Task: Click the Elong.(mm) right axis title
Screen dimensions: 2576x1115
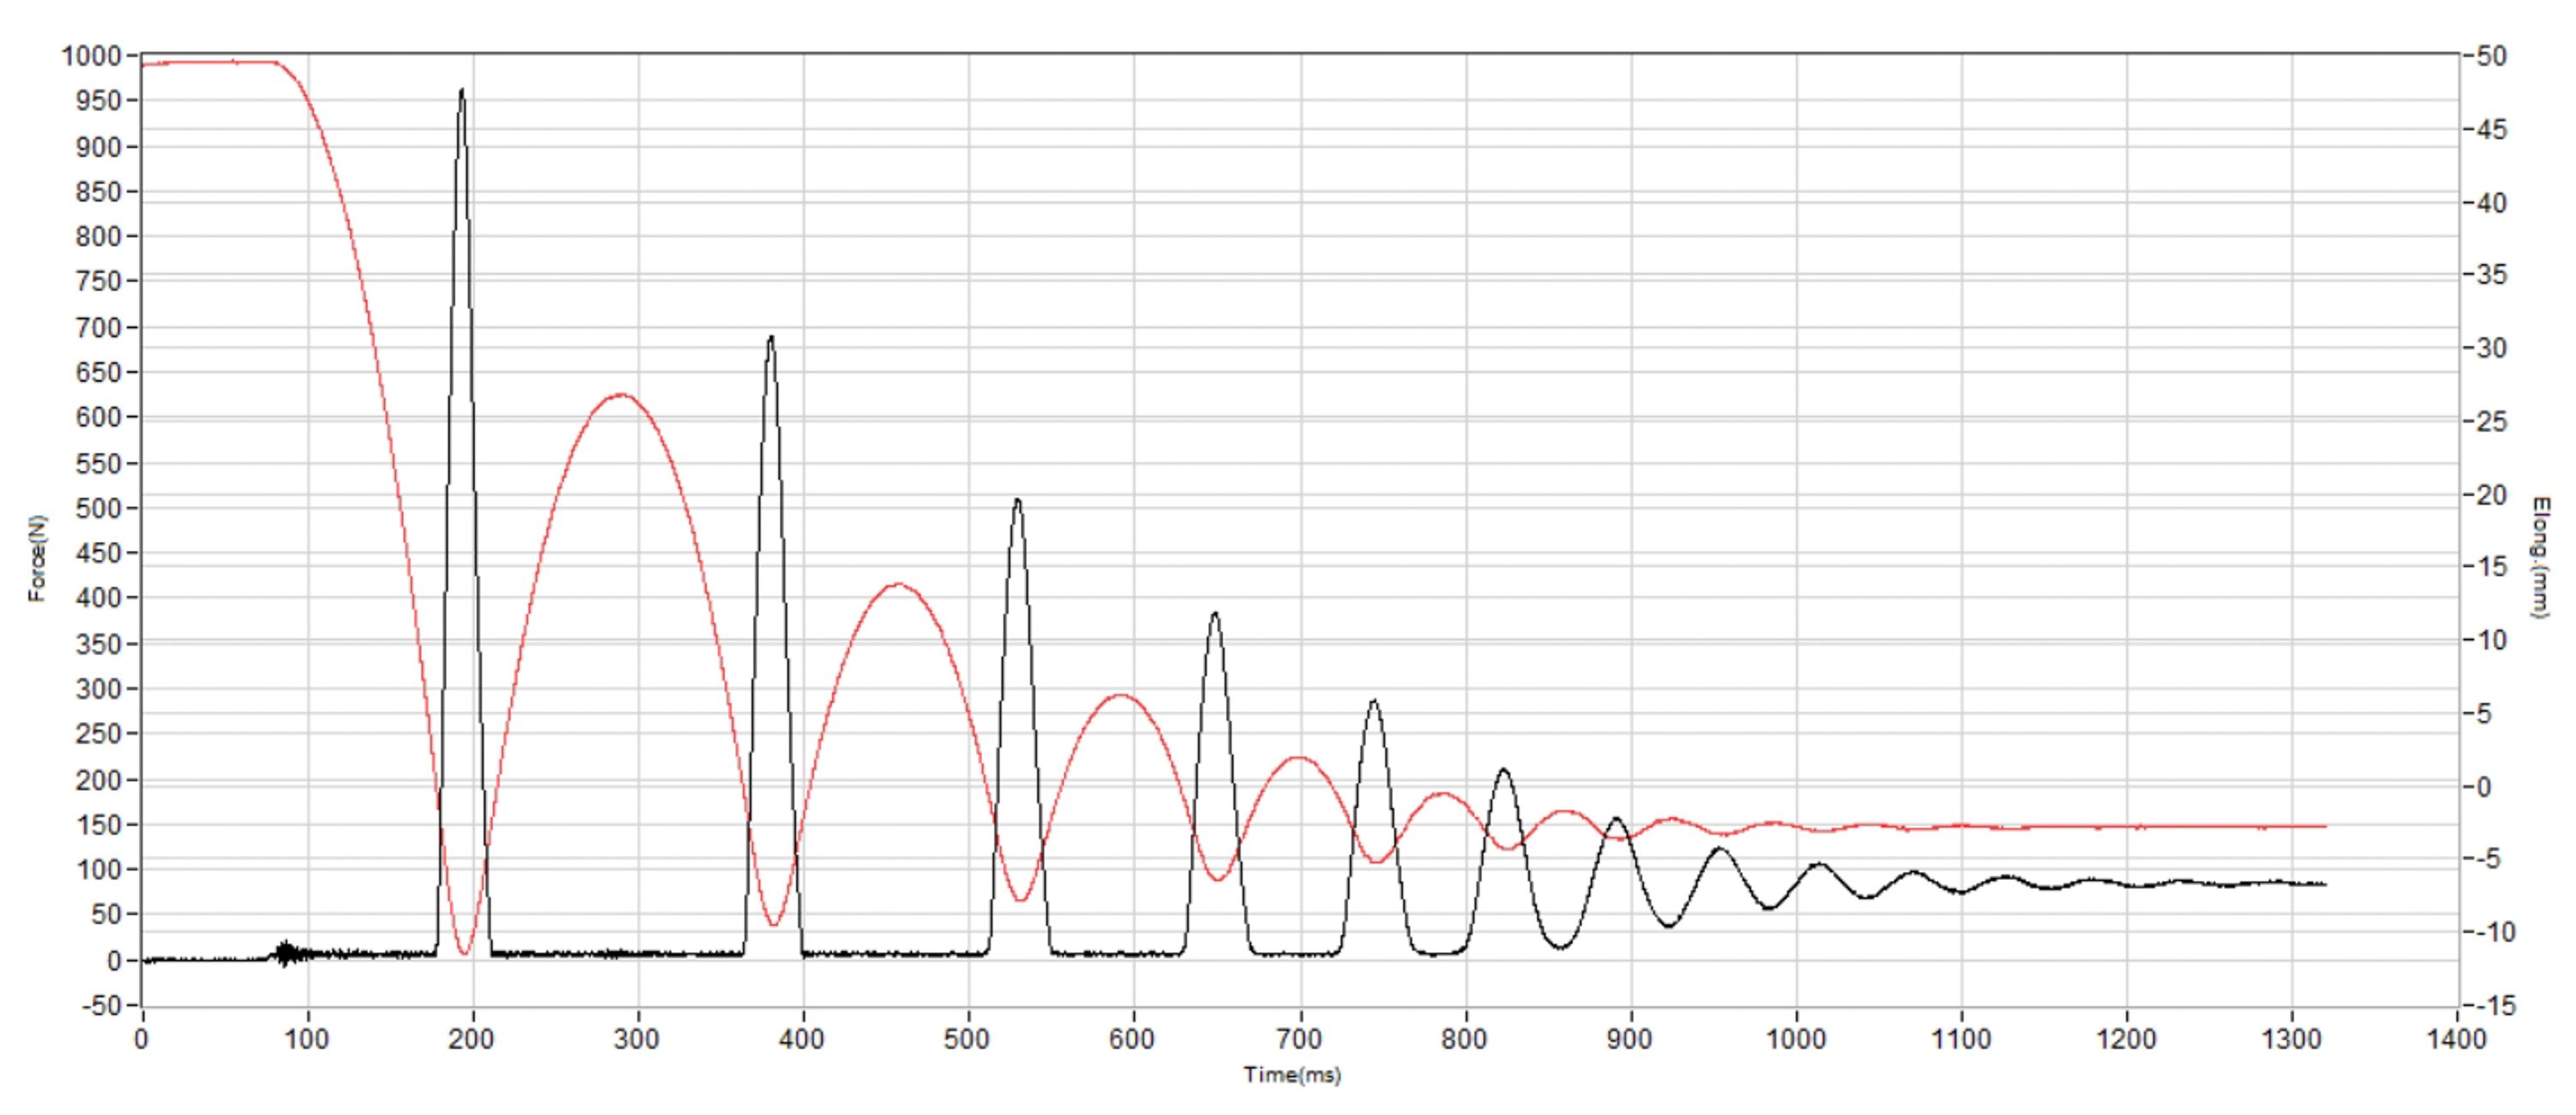Action: coord(2539,557)
